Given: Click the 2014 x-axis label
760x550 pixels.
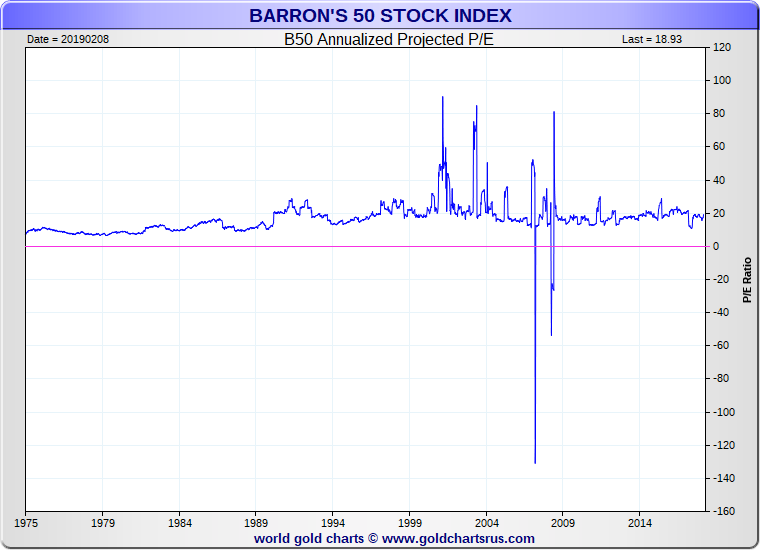Looking at the screenshot, I should coord(640,523).
